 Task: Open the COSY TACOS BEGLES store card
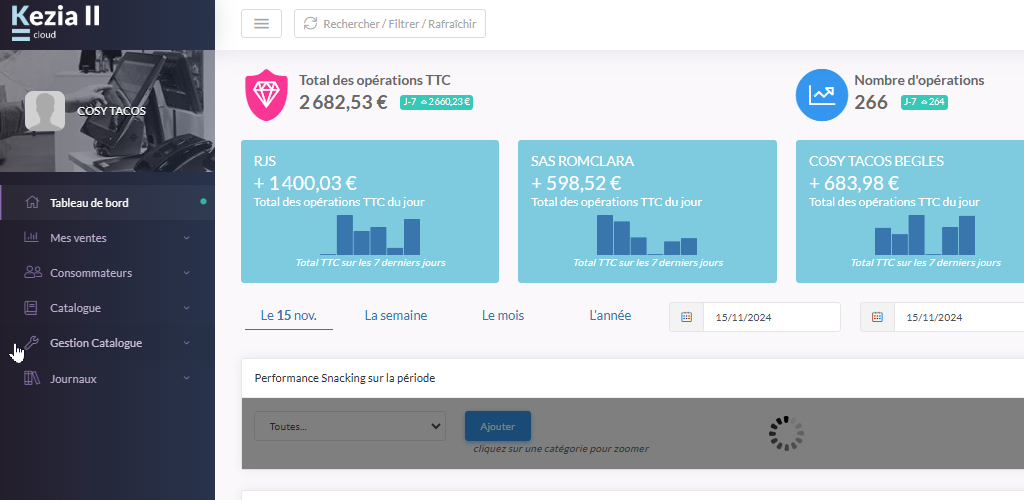[910, 211]
